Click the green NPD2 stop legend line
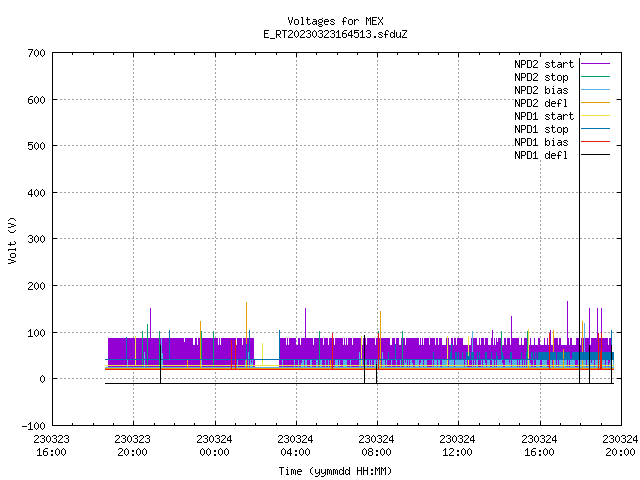 (x=596, y=77)
